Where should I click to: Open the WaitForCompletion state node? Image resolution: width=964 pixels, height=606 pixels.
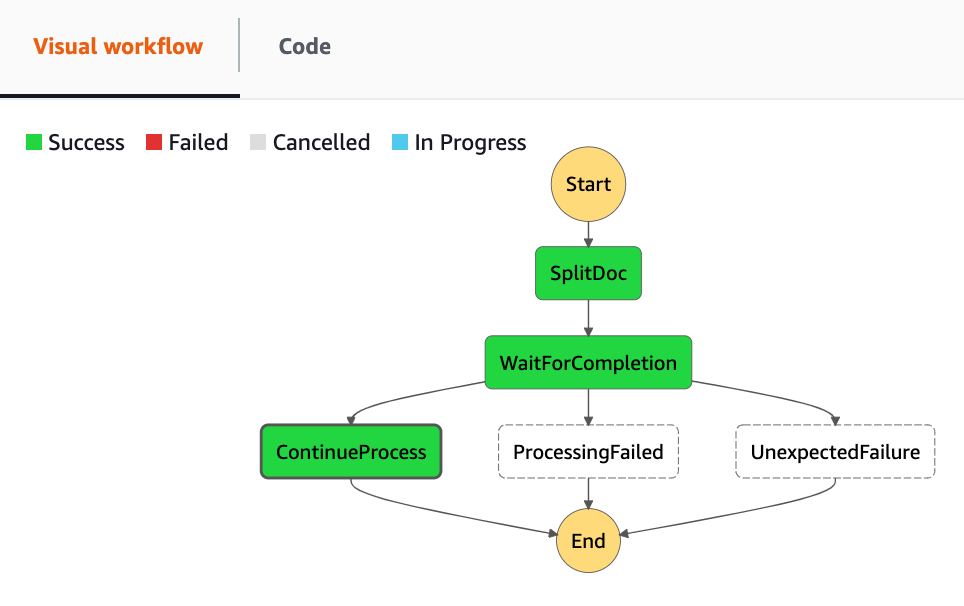588,362
